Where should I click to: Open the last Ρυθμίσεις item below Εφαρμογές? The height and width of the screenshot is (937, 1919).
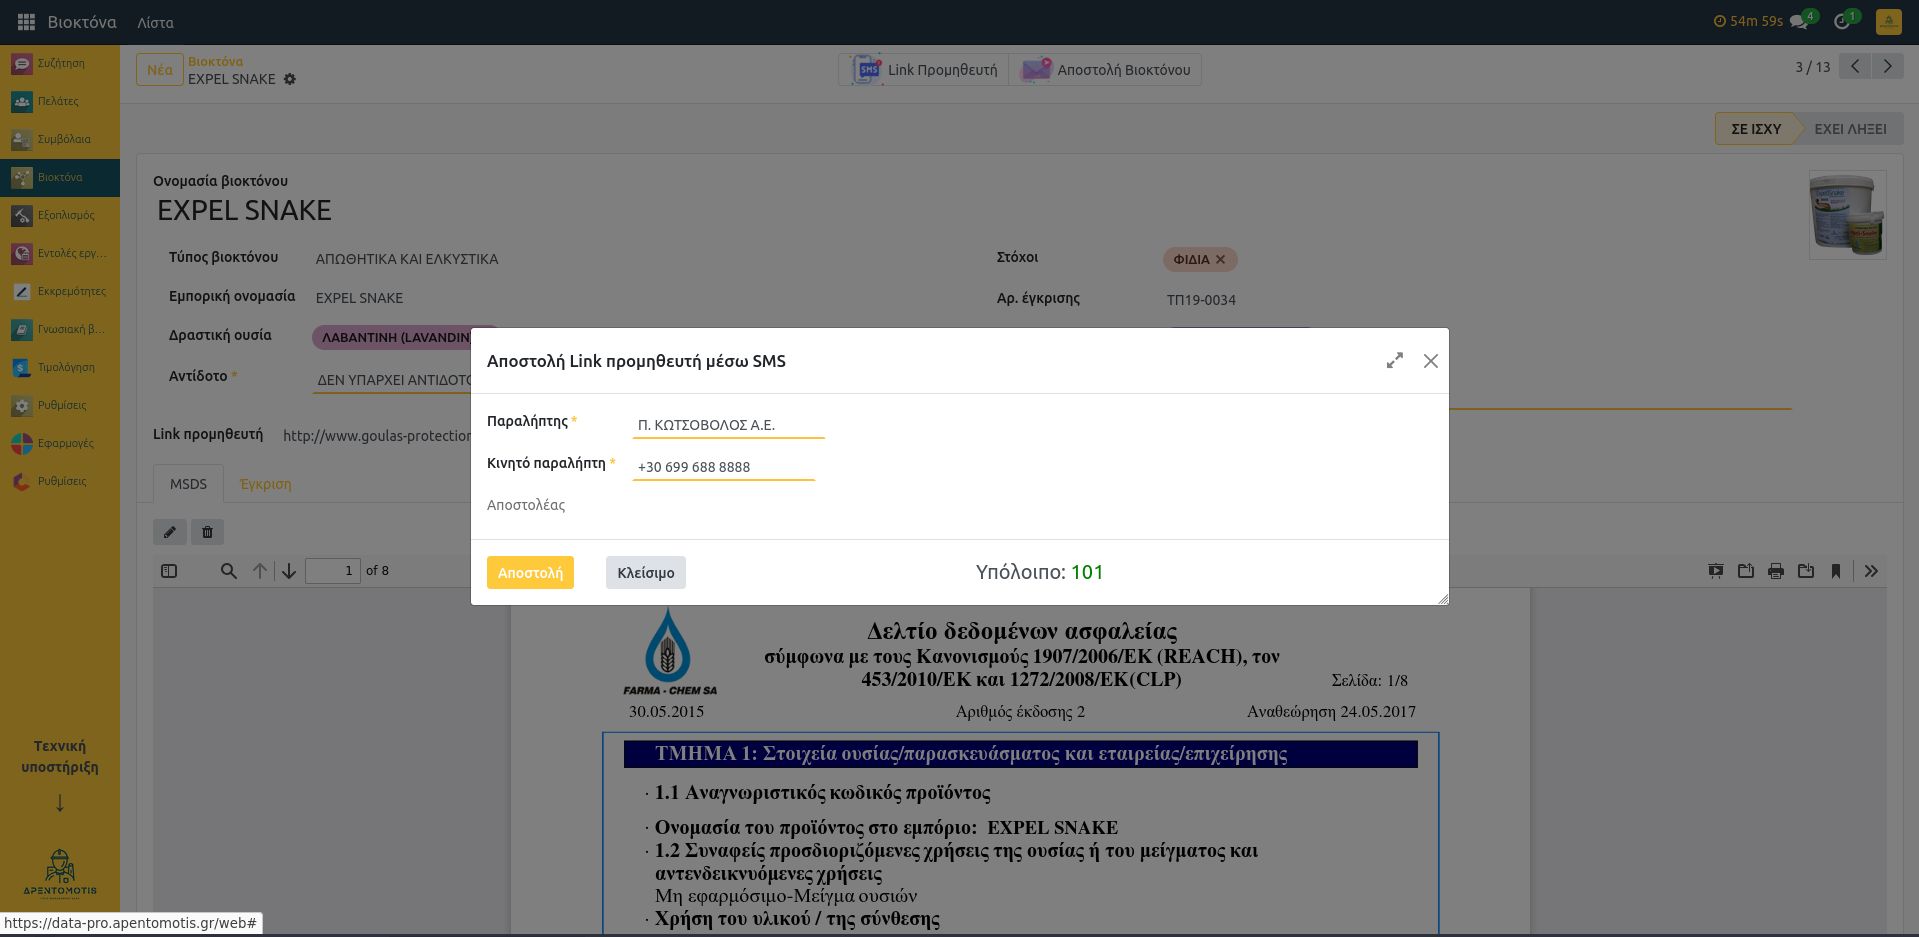[x=60, y=481]
